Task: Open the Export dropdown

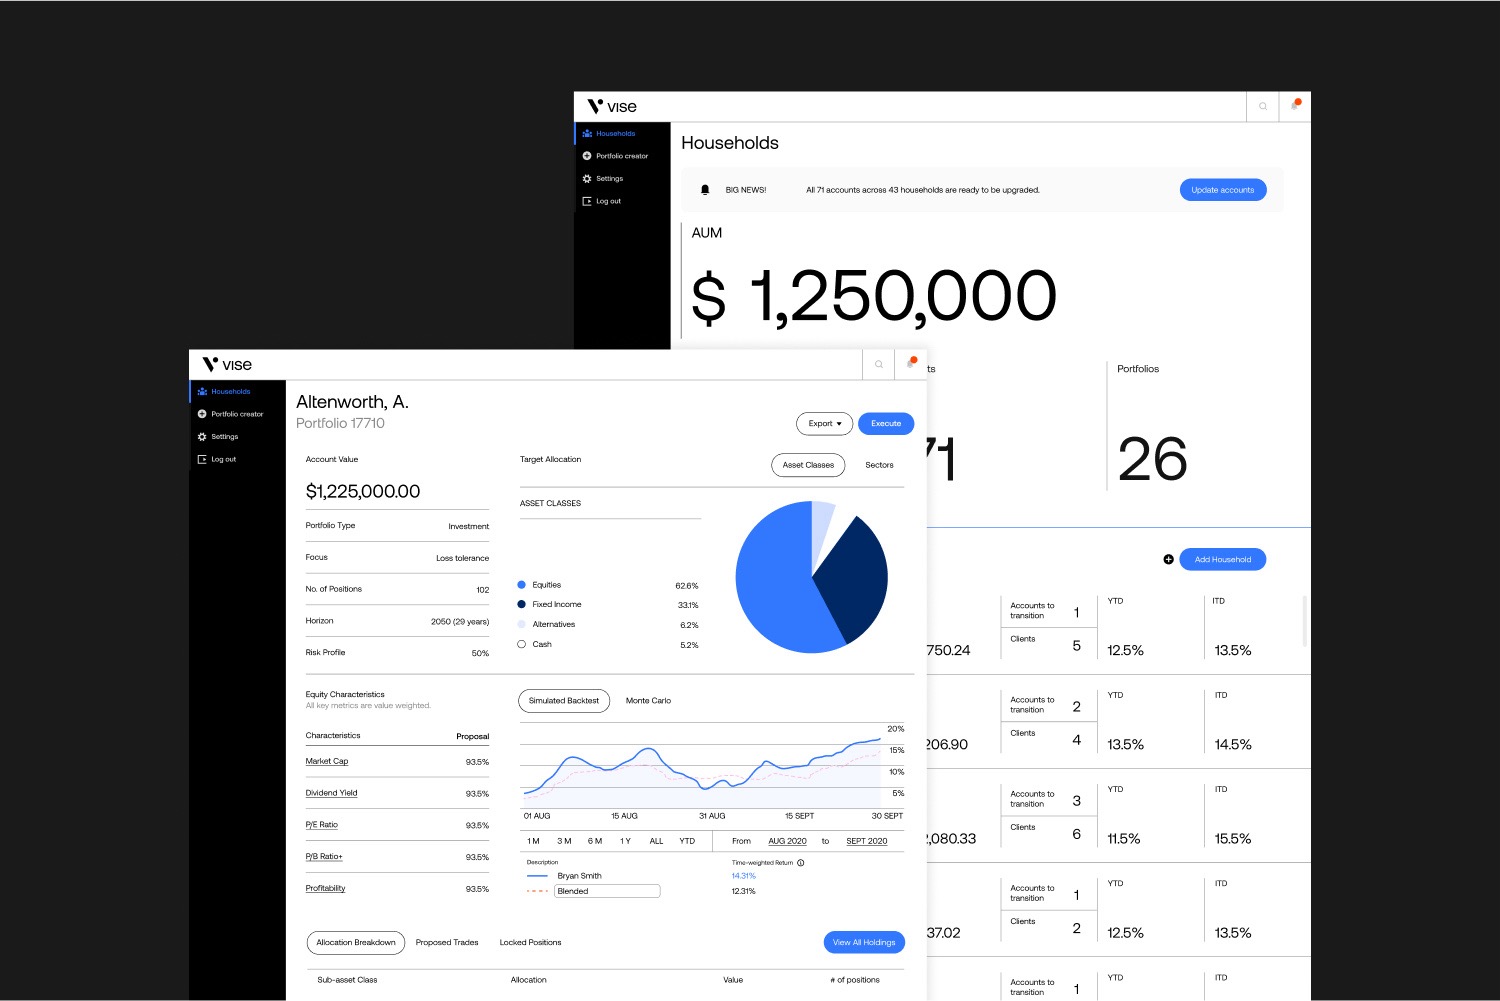Action: click(x=825, y=424)
